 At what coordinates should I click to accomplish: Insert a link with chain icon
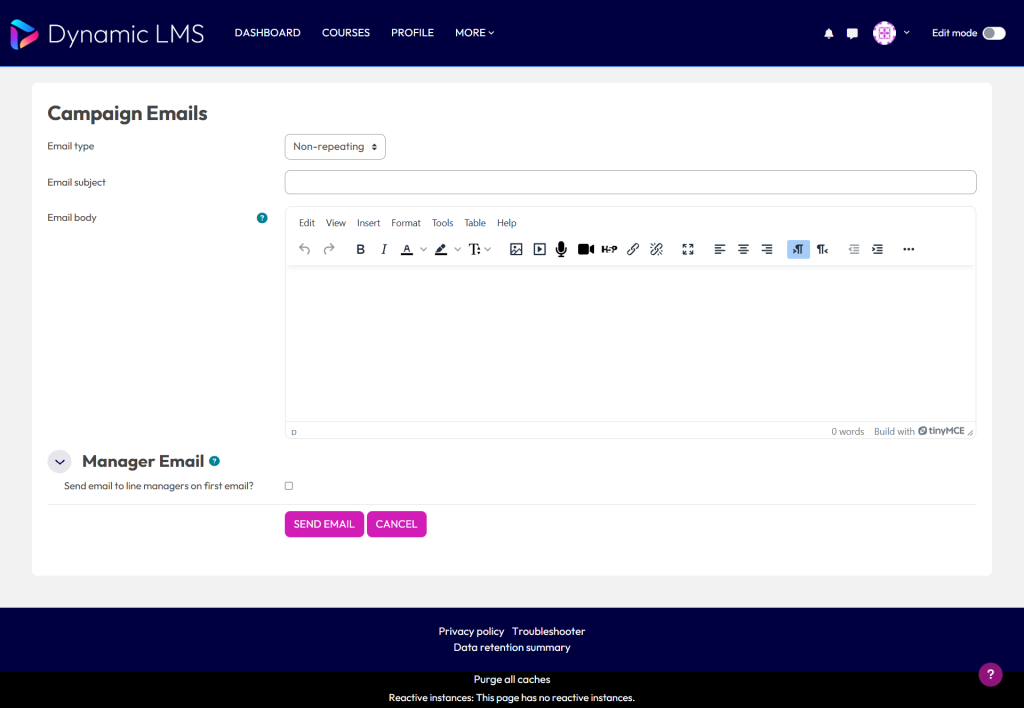pyautogui.click(x=633, y=249)
